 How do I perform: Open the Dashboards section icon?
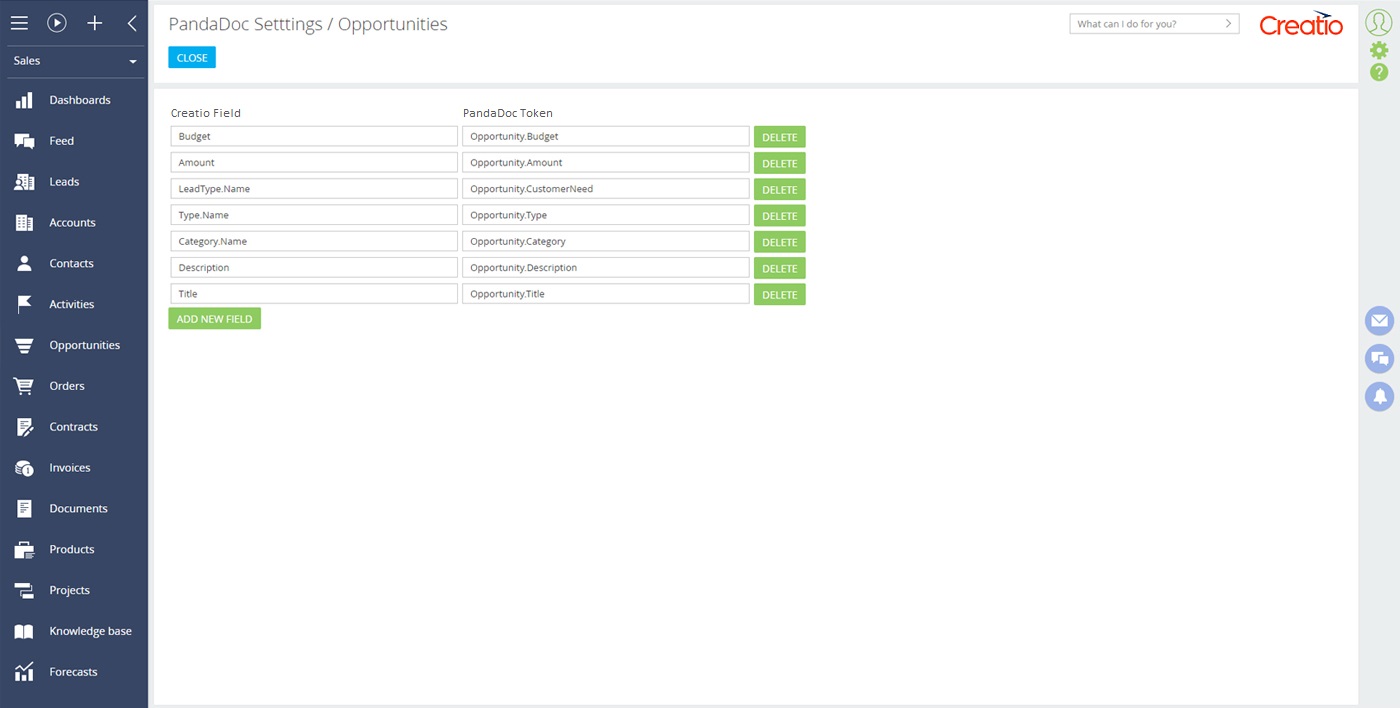(24, 100)
